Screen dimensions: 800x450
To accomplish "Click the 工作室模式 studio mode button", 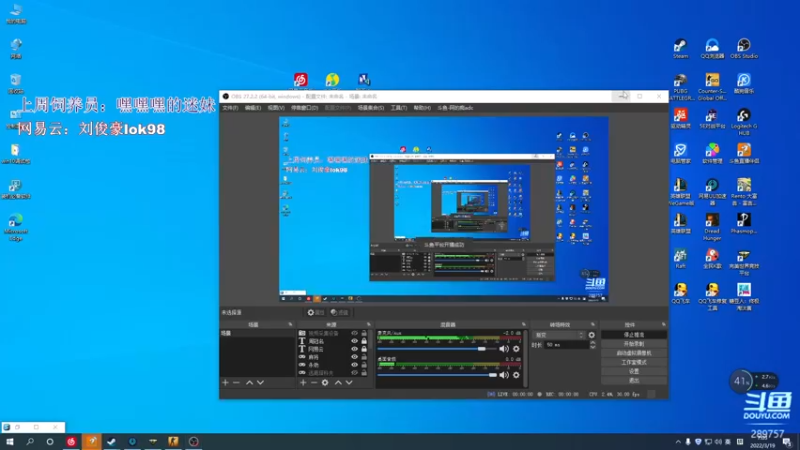I will click(634, 362).
